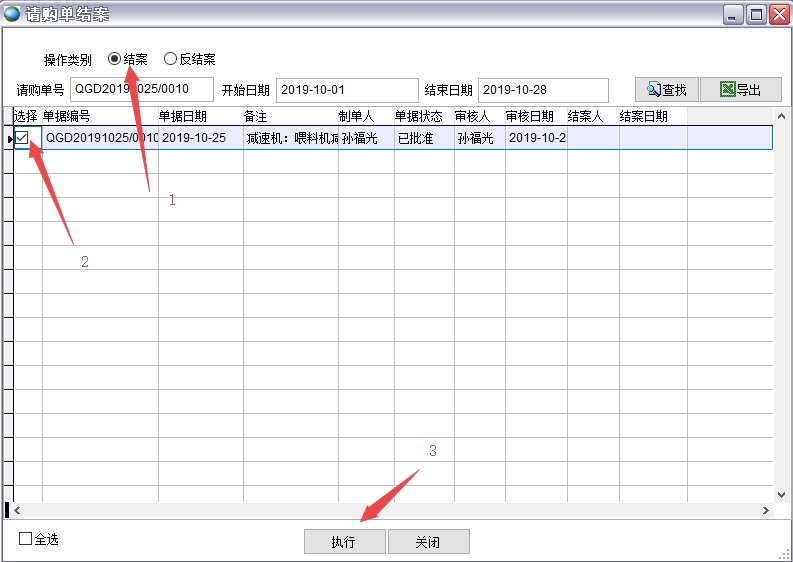Enable the 全选 checkbox
Viewport: 793px width, 562px height.
pyautogui.click(x=26, y=539)
